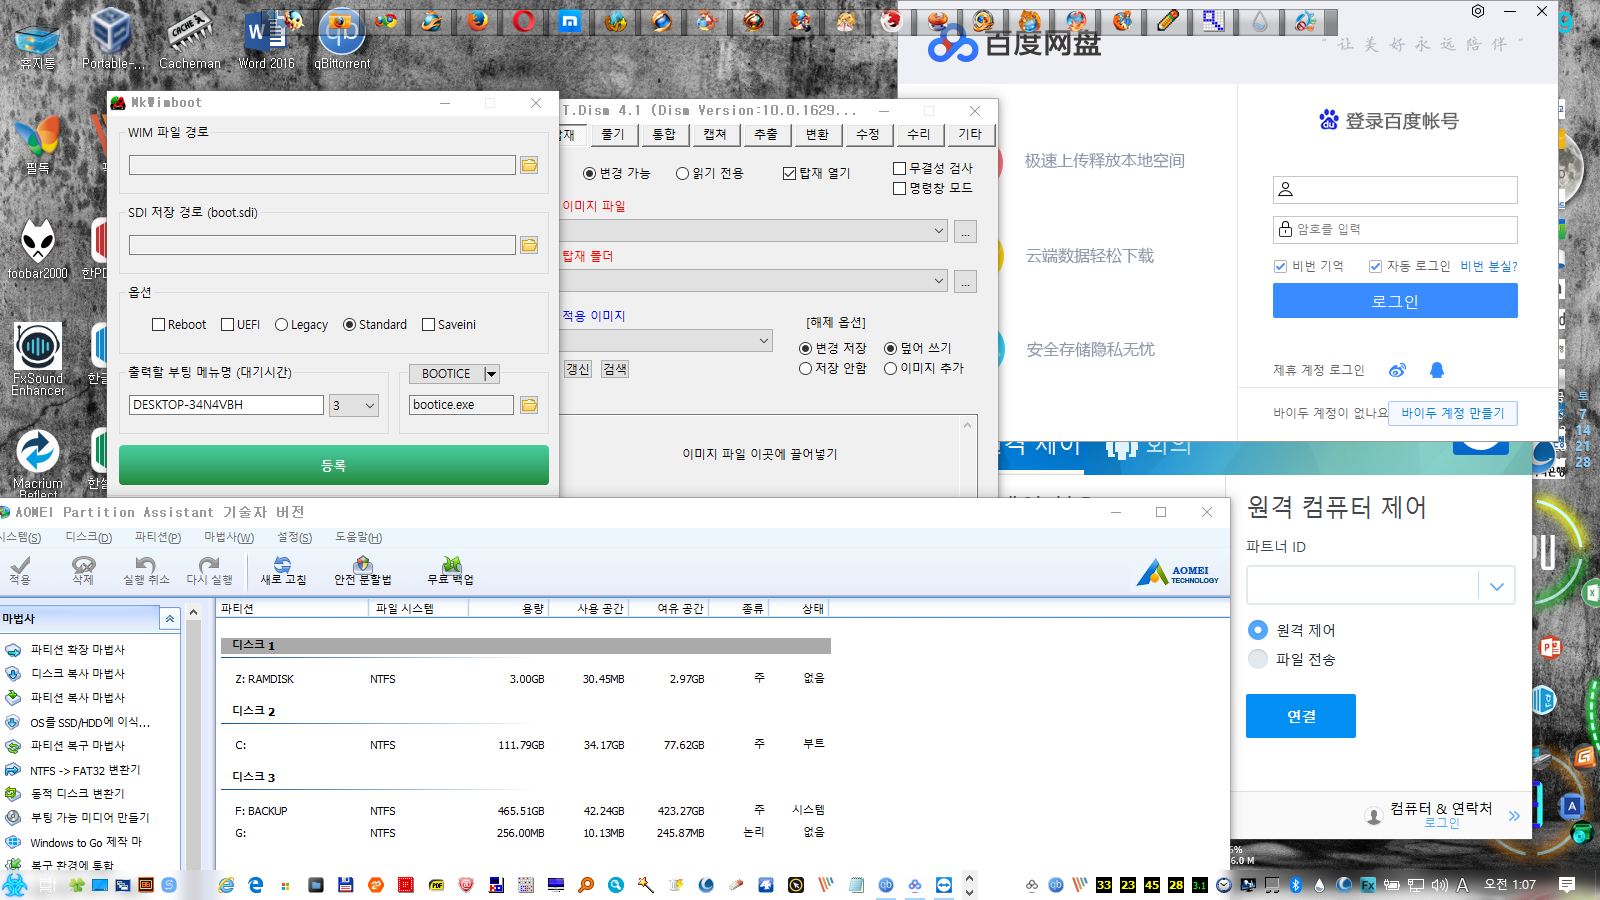This screenshot has width=1600, height=900.
Task: Select the 읽기 전용 radio button in Dism
Action: (x=682, y=174)
